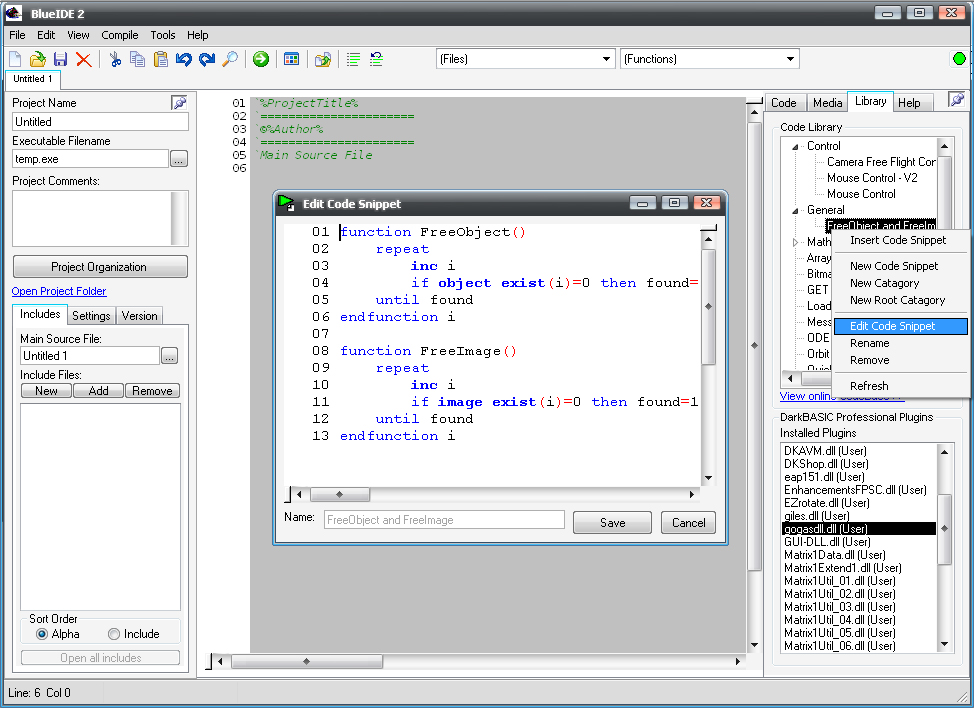Click the Executable Filename input field
The image size is (974, 708).
coord(90,159)
